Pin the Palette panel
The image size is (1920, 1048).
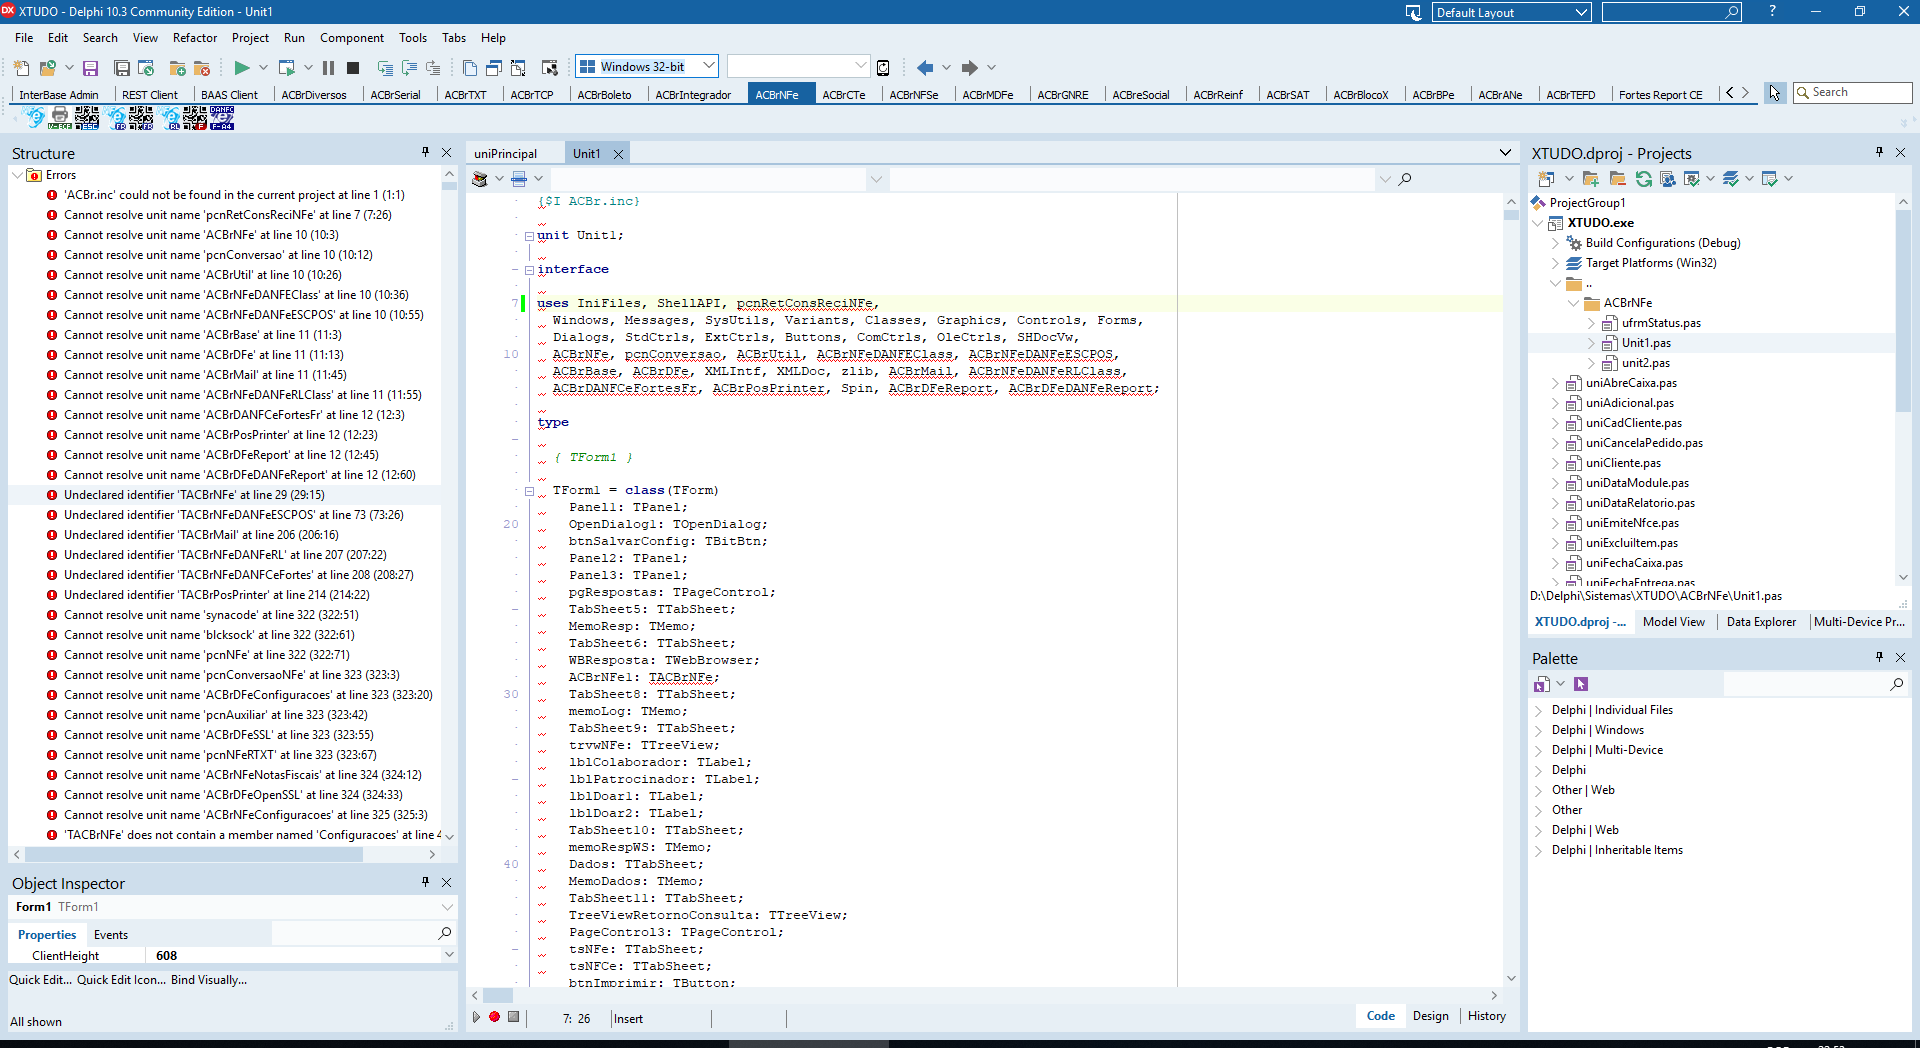(1879, 657)
